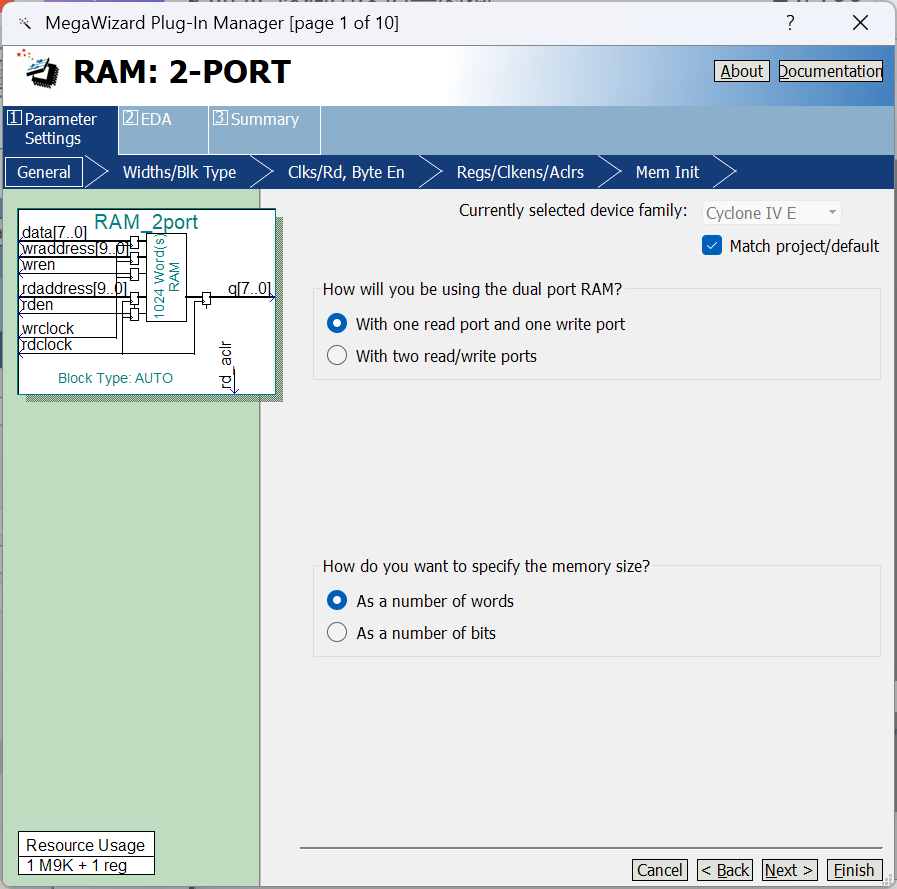This screenshot has width=897, height=889.
Task: Go to Clks/Rd, Byte En step
Action: point(346,172)
